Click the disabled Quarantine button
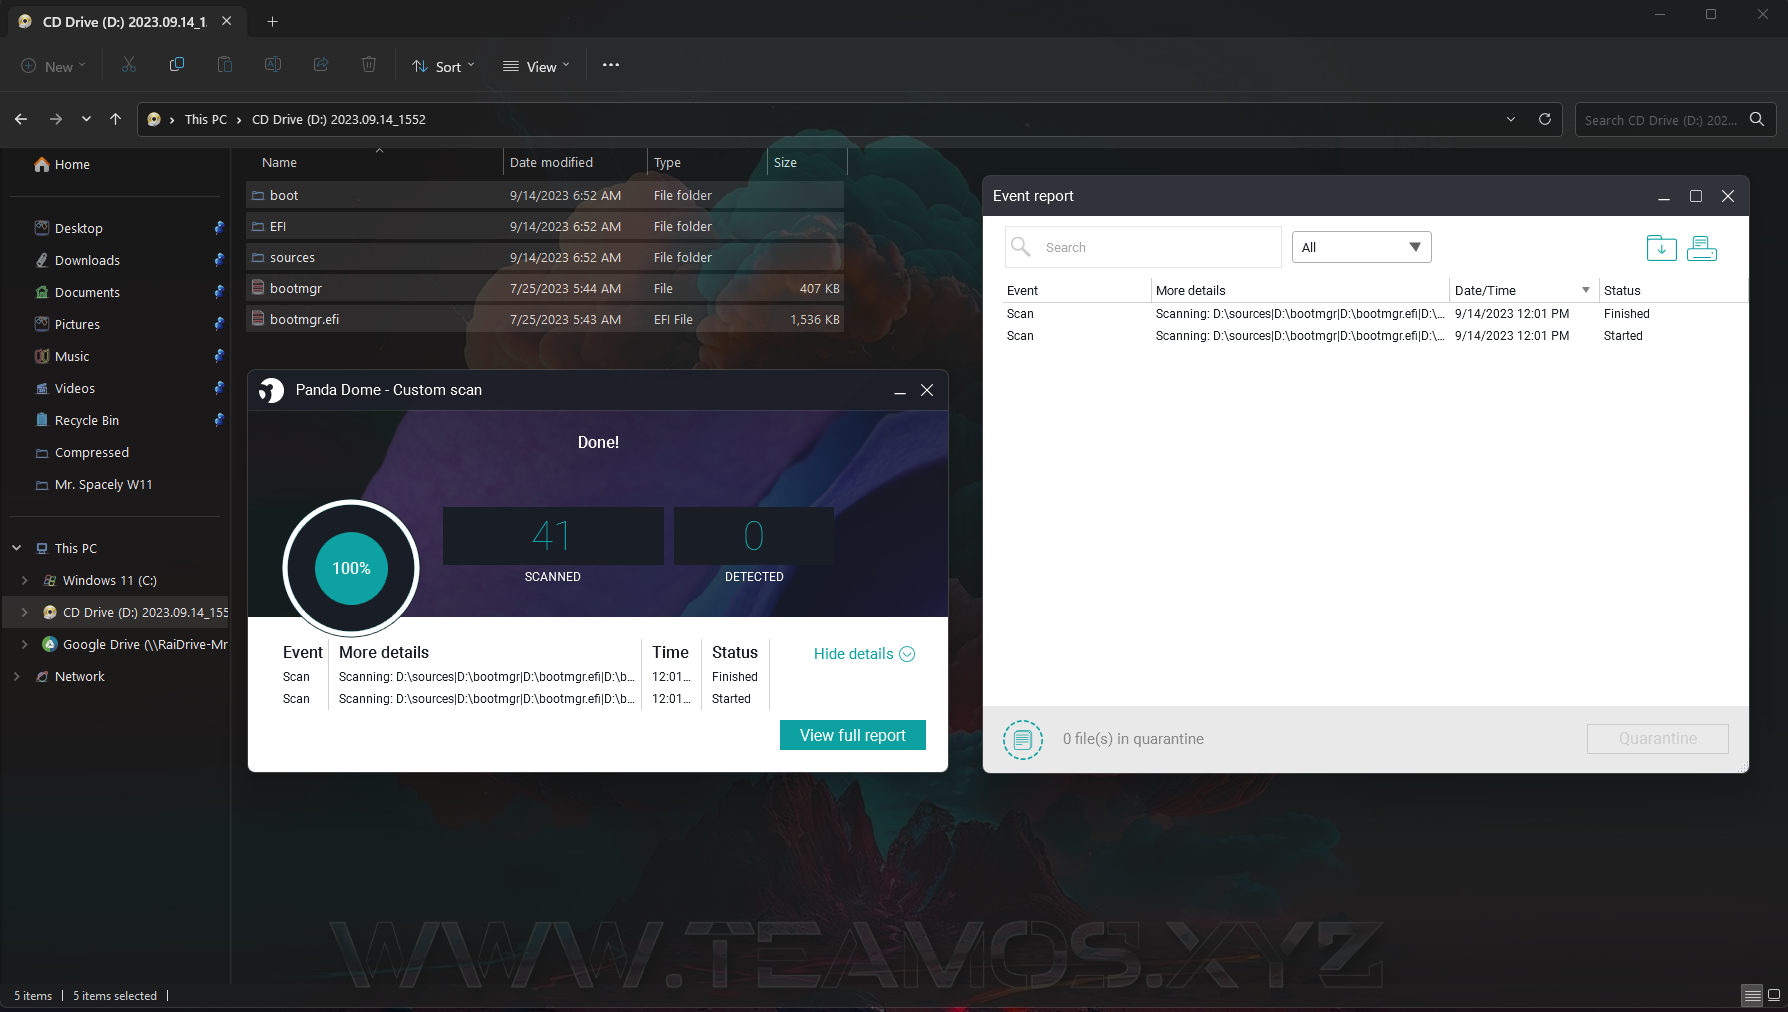 click(1657, 739)
